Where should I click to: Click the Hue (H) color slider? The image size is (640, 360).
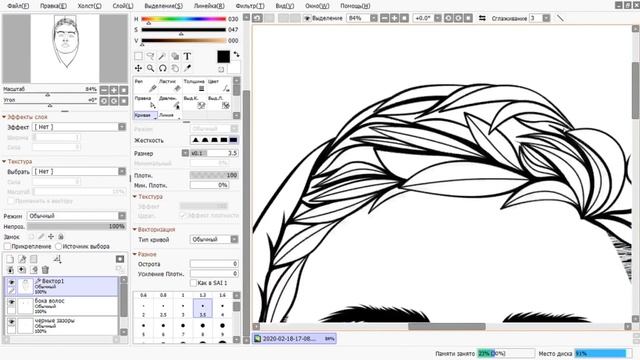184,19
